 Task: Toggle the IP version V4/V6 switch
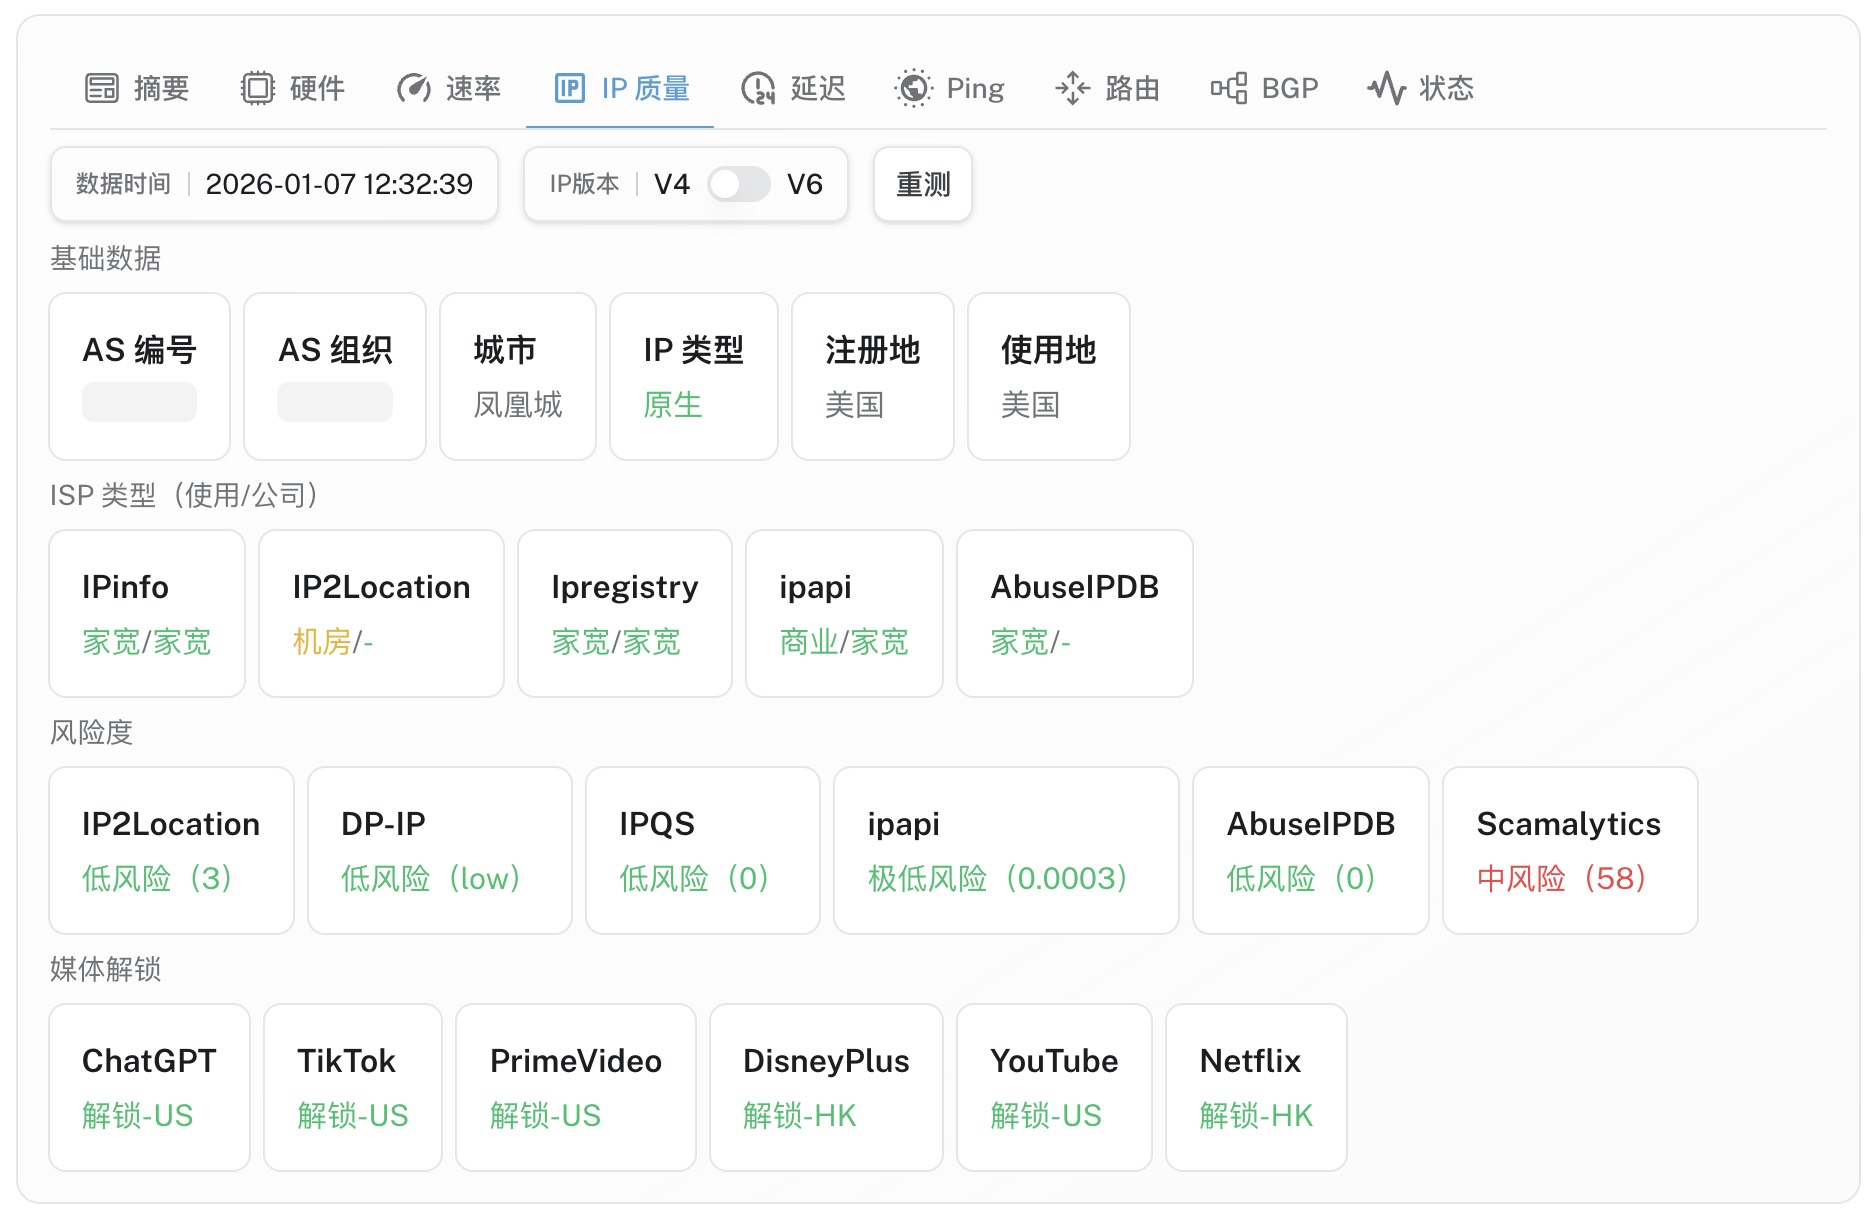(x=738, y=185)
